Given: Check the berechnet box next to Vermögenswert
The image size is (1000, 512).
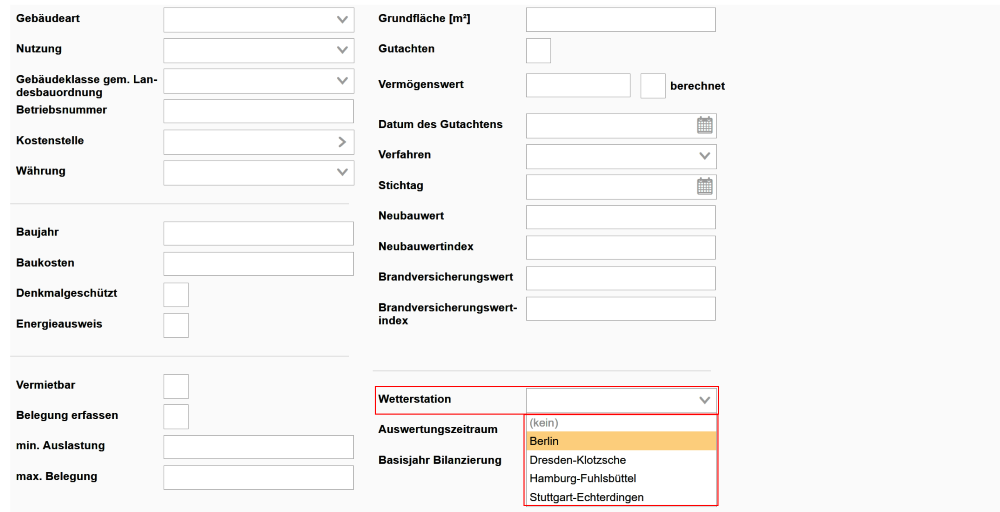Looking at the screenshot, I should (653, 86).
